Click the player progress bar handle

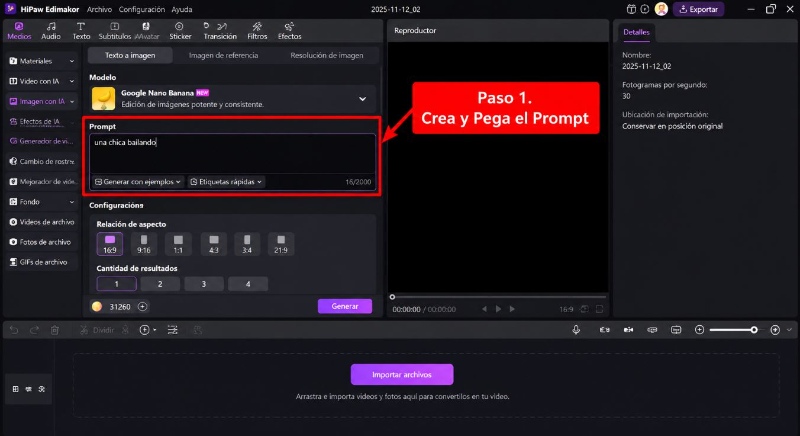(x=392, y=297)
